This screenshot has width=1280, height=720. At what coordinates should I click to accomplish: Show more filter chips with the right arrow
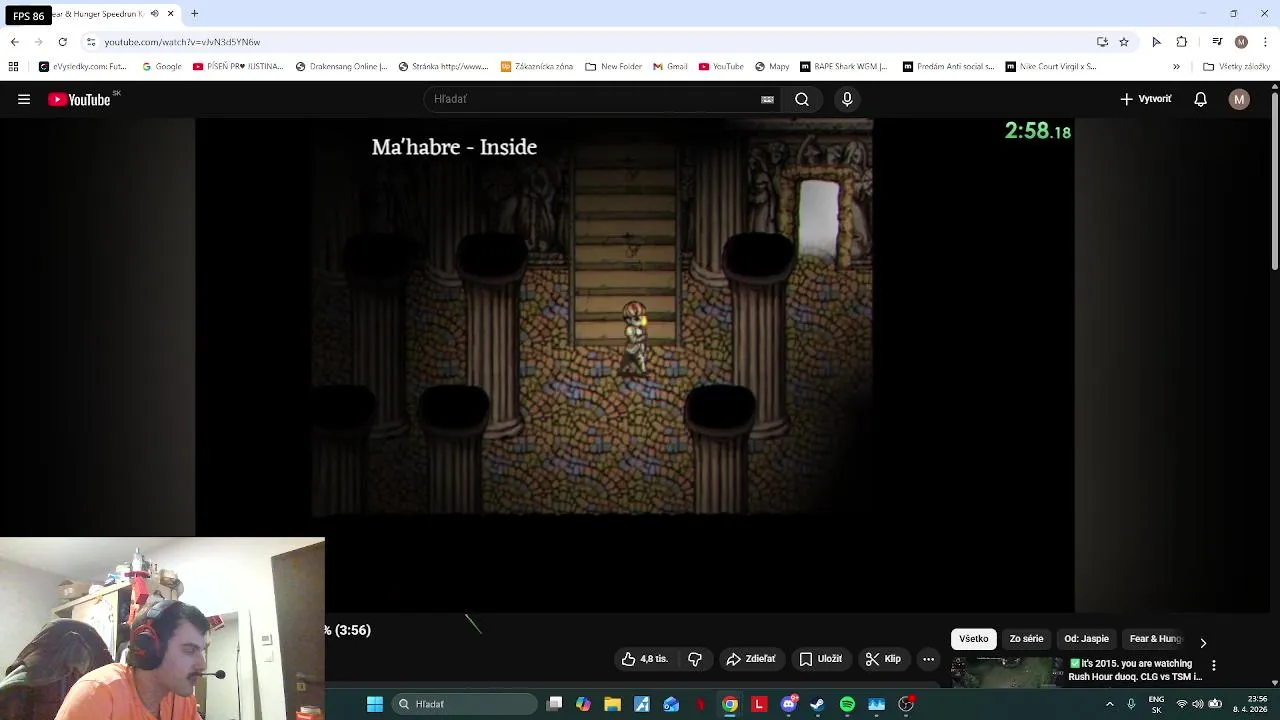coord(1203,642)
